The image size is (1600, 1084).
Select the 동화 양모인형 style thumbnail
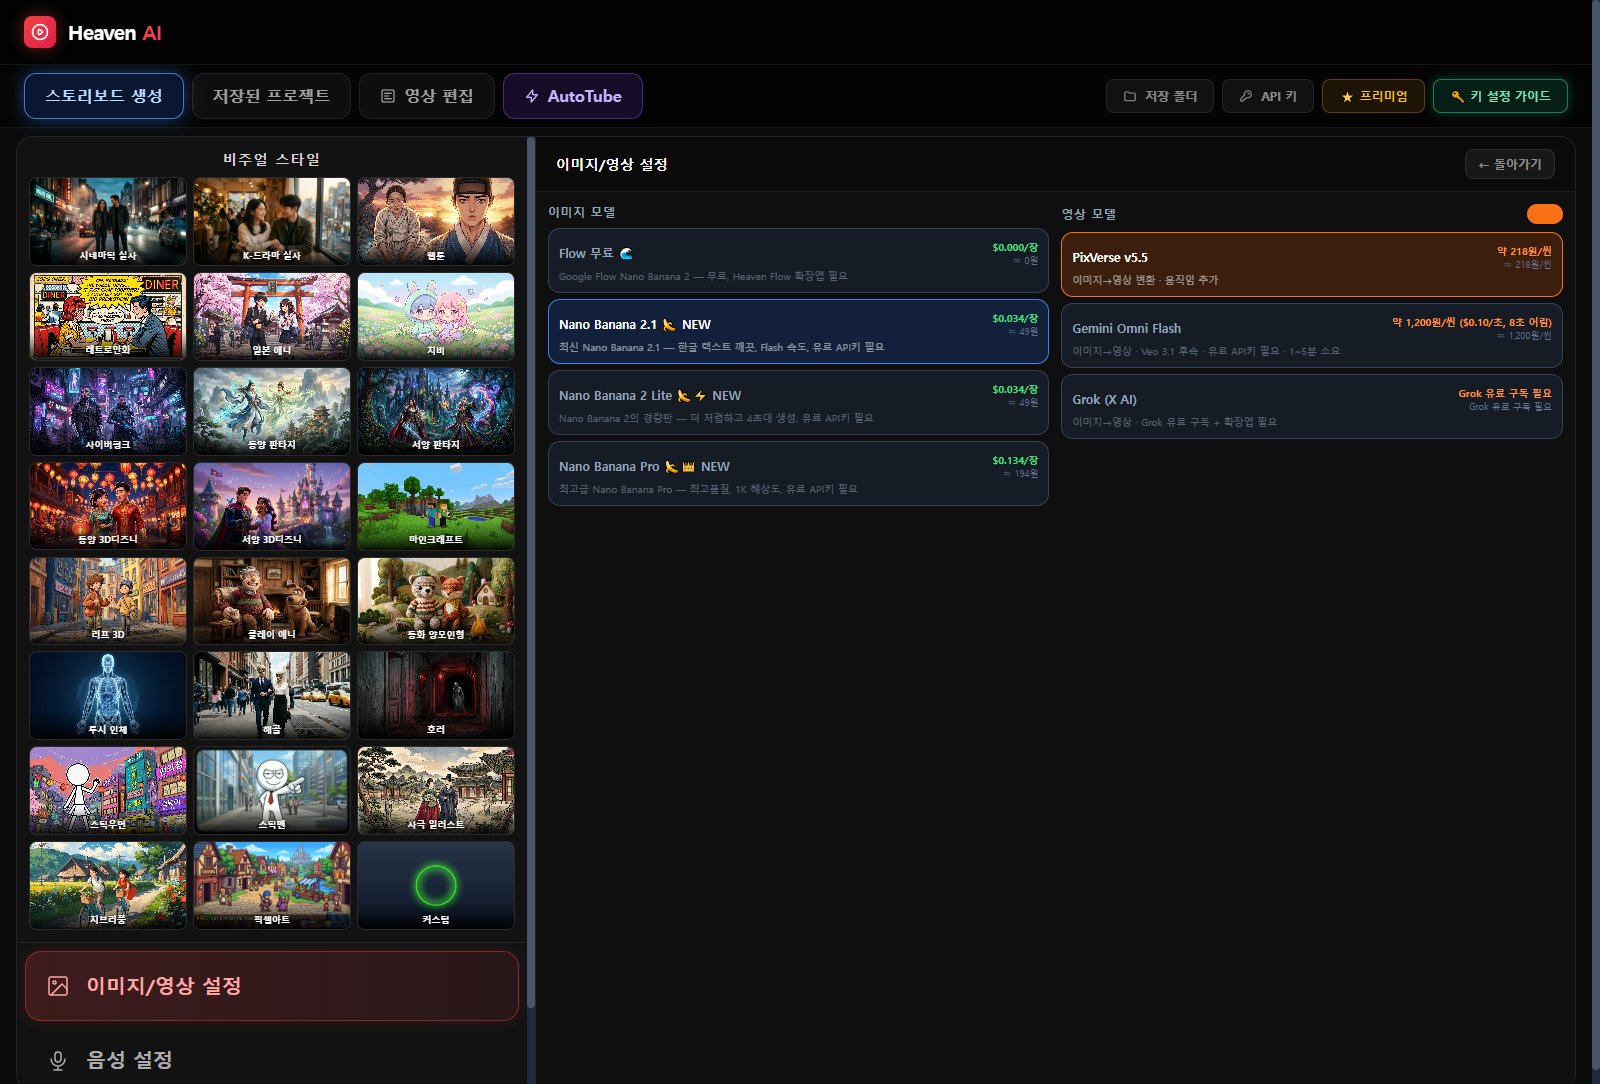pyautogui.click(x=436, y=601)
